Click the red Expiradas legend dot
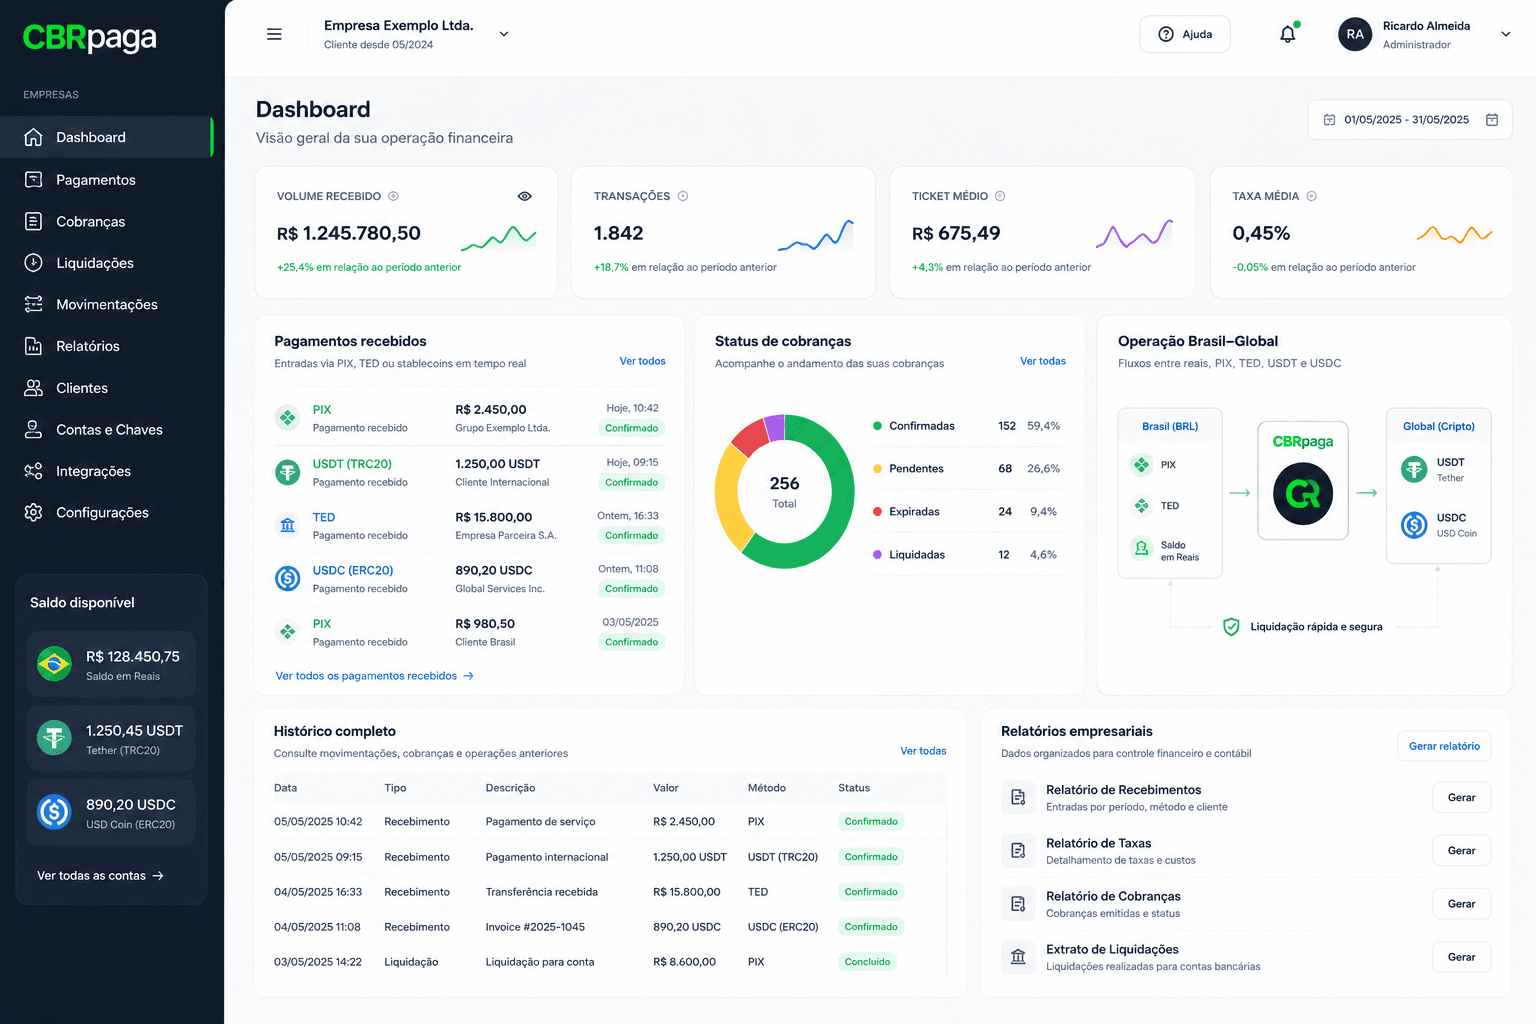The image size is (1536, 1024). 877,512
